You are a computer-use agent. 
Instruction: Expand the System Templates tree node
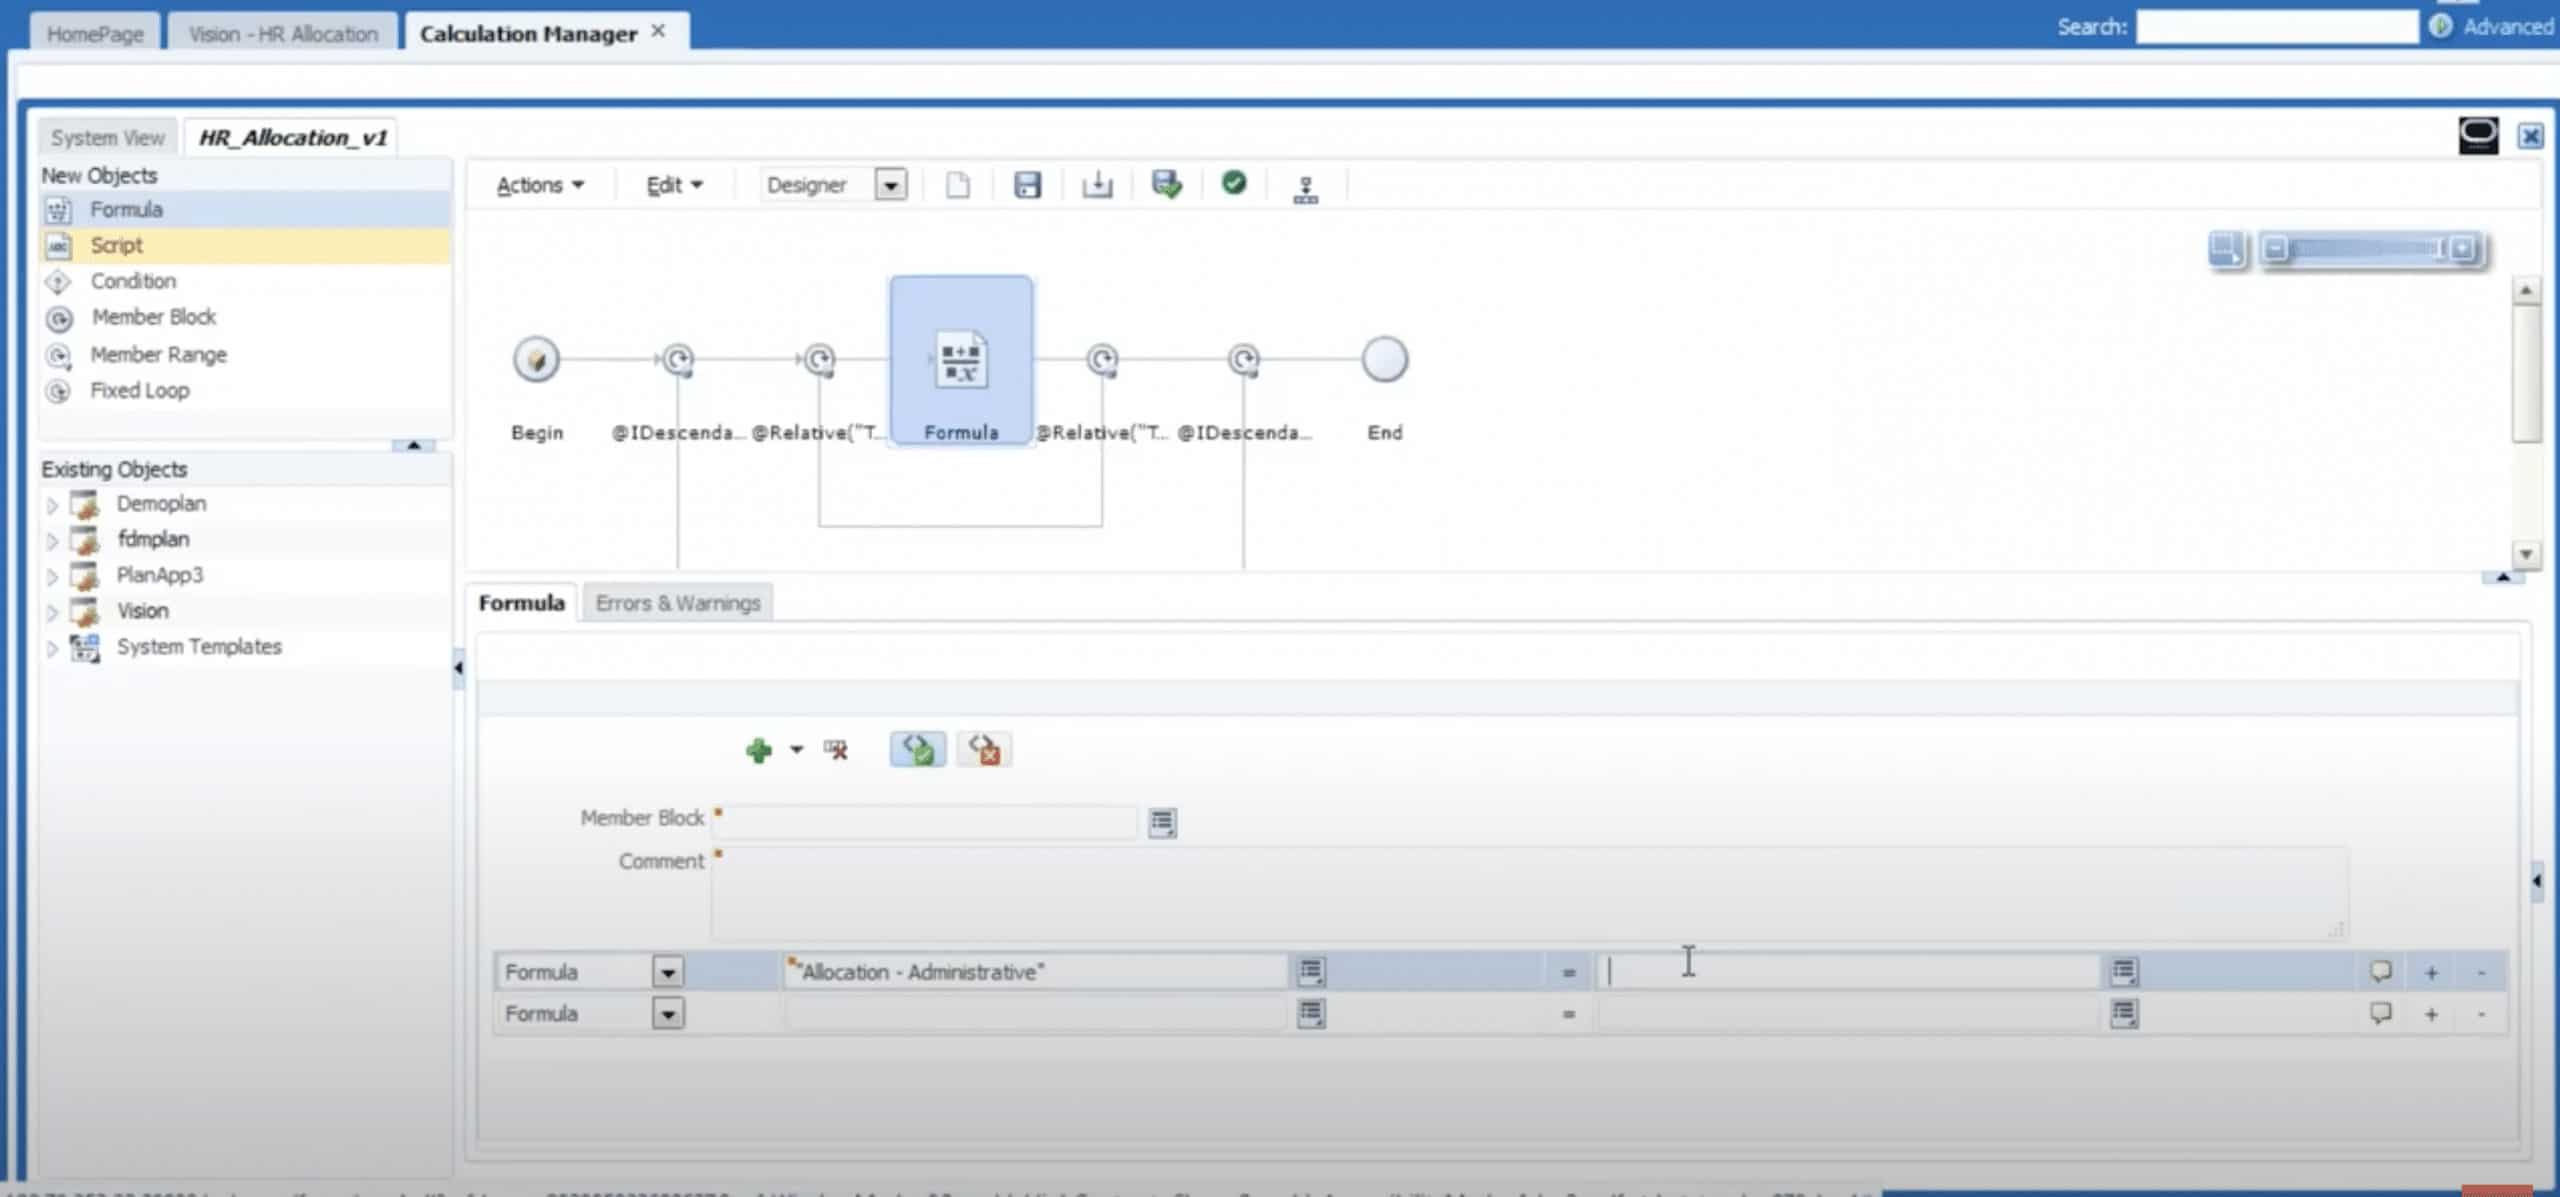pyautogui.click(x=52, y=648)
